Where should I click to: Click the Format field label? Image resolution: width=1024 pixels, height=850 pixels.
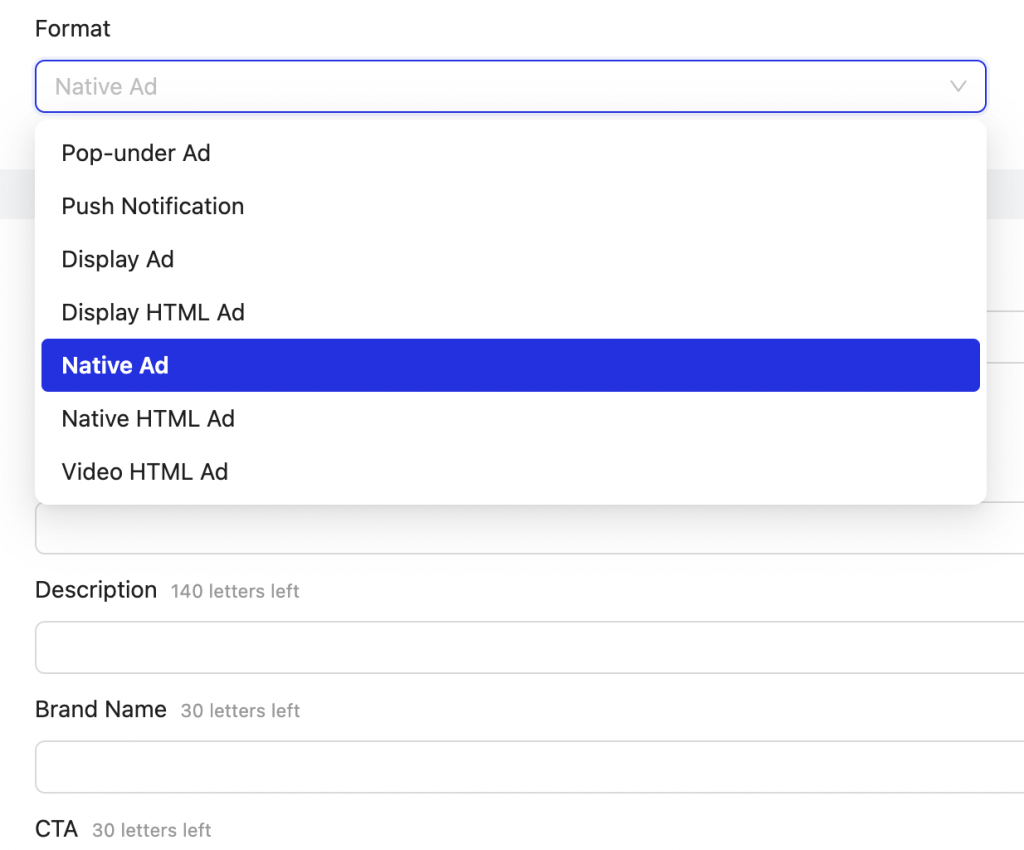(x=72, y=29)
